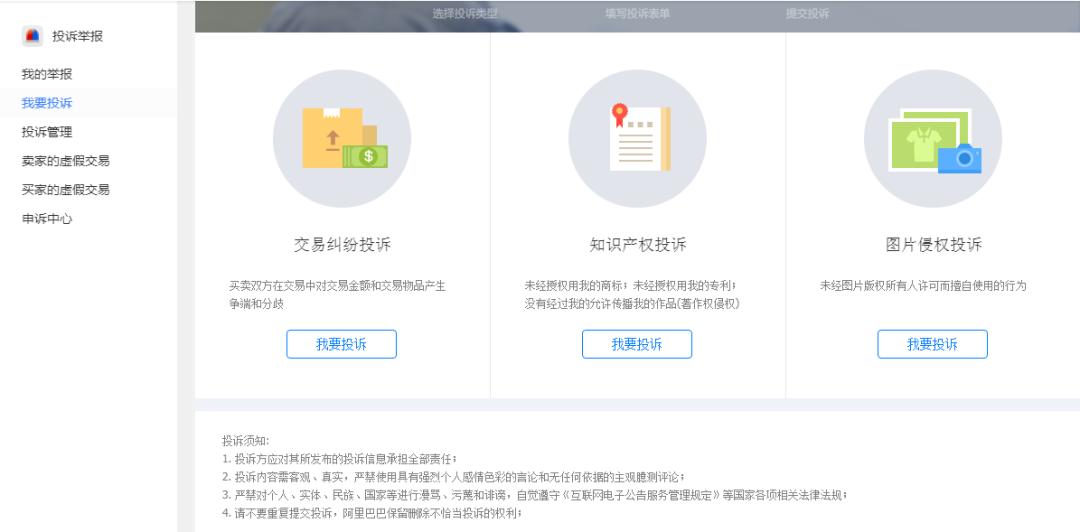The width and height of the screenshot is (1080, 532).
Task: Open 申诉中心 in the sidebar
Action: click(47, 219)
